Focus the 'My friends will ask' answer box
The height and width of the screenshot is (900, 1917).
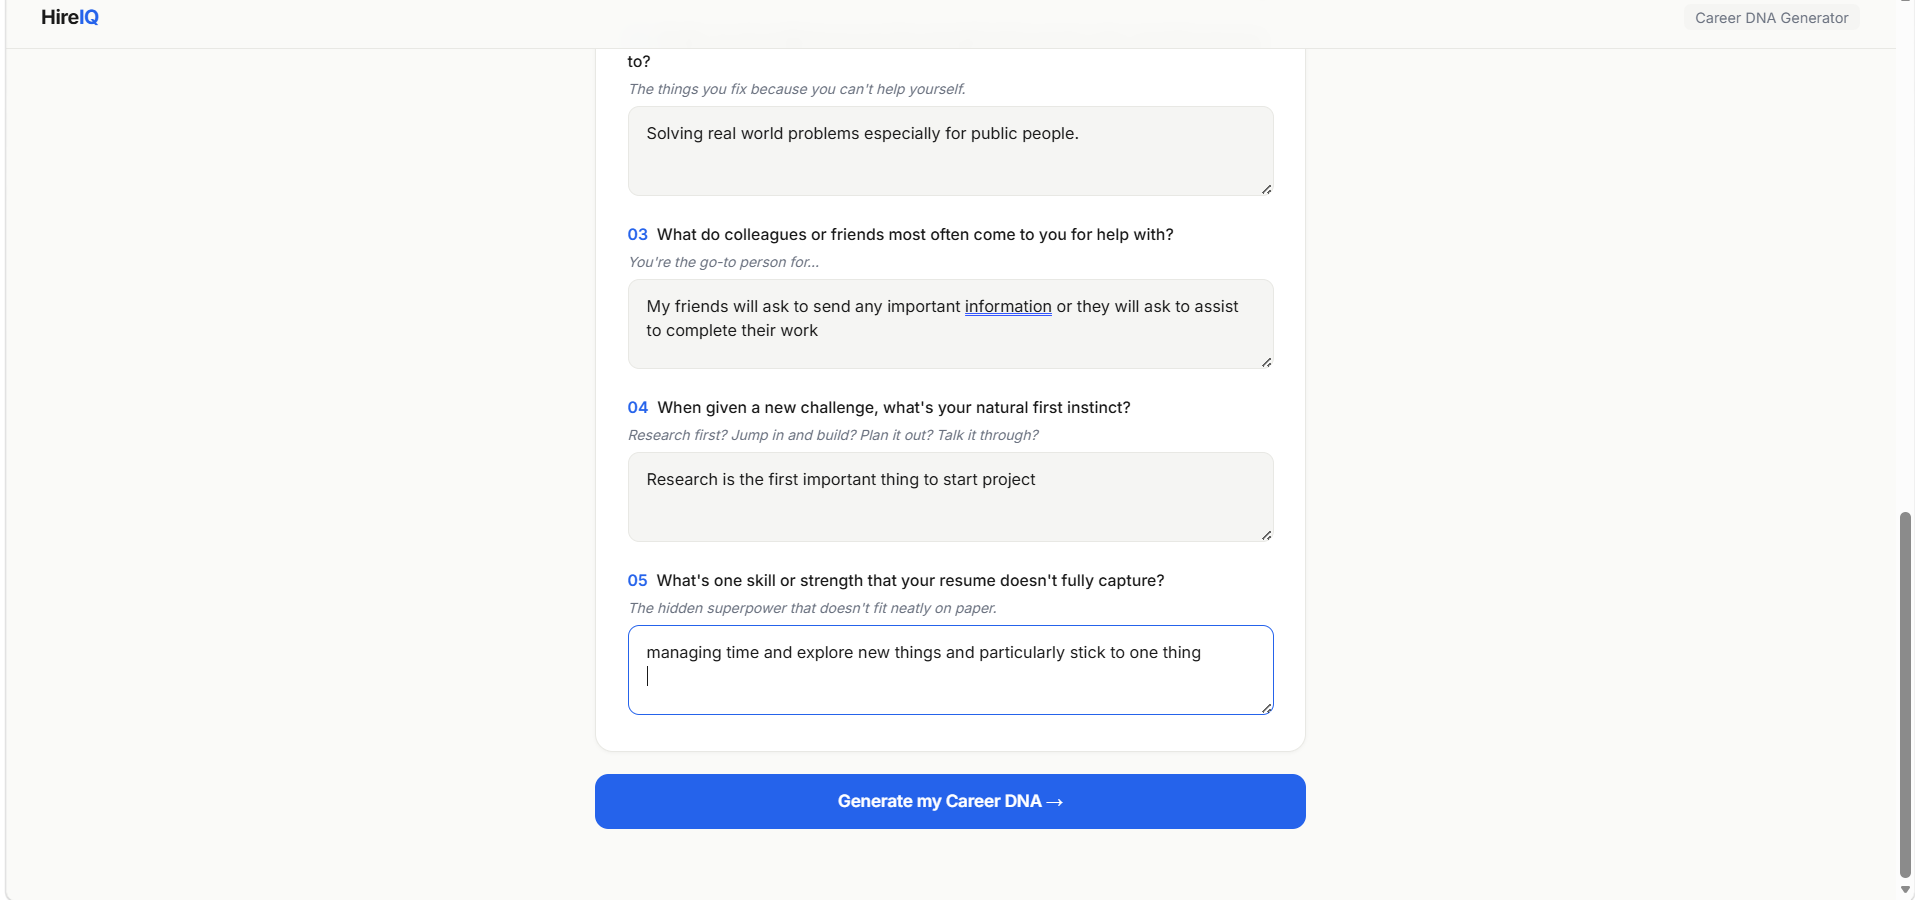tap(950, 324)
